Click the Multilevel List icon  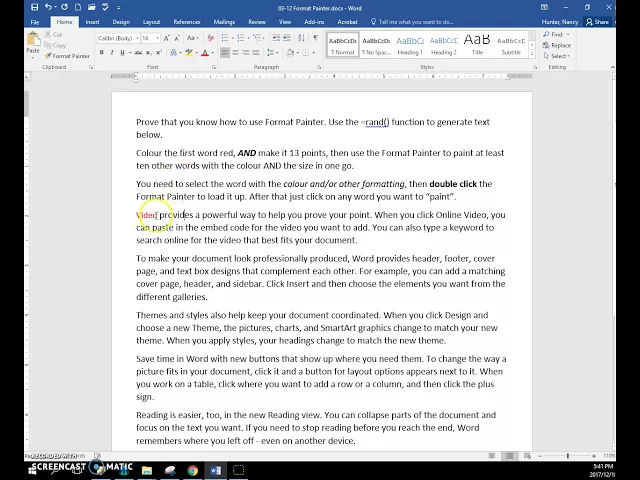(x=257, y=38)
